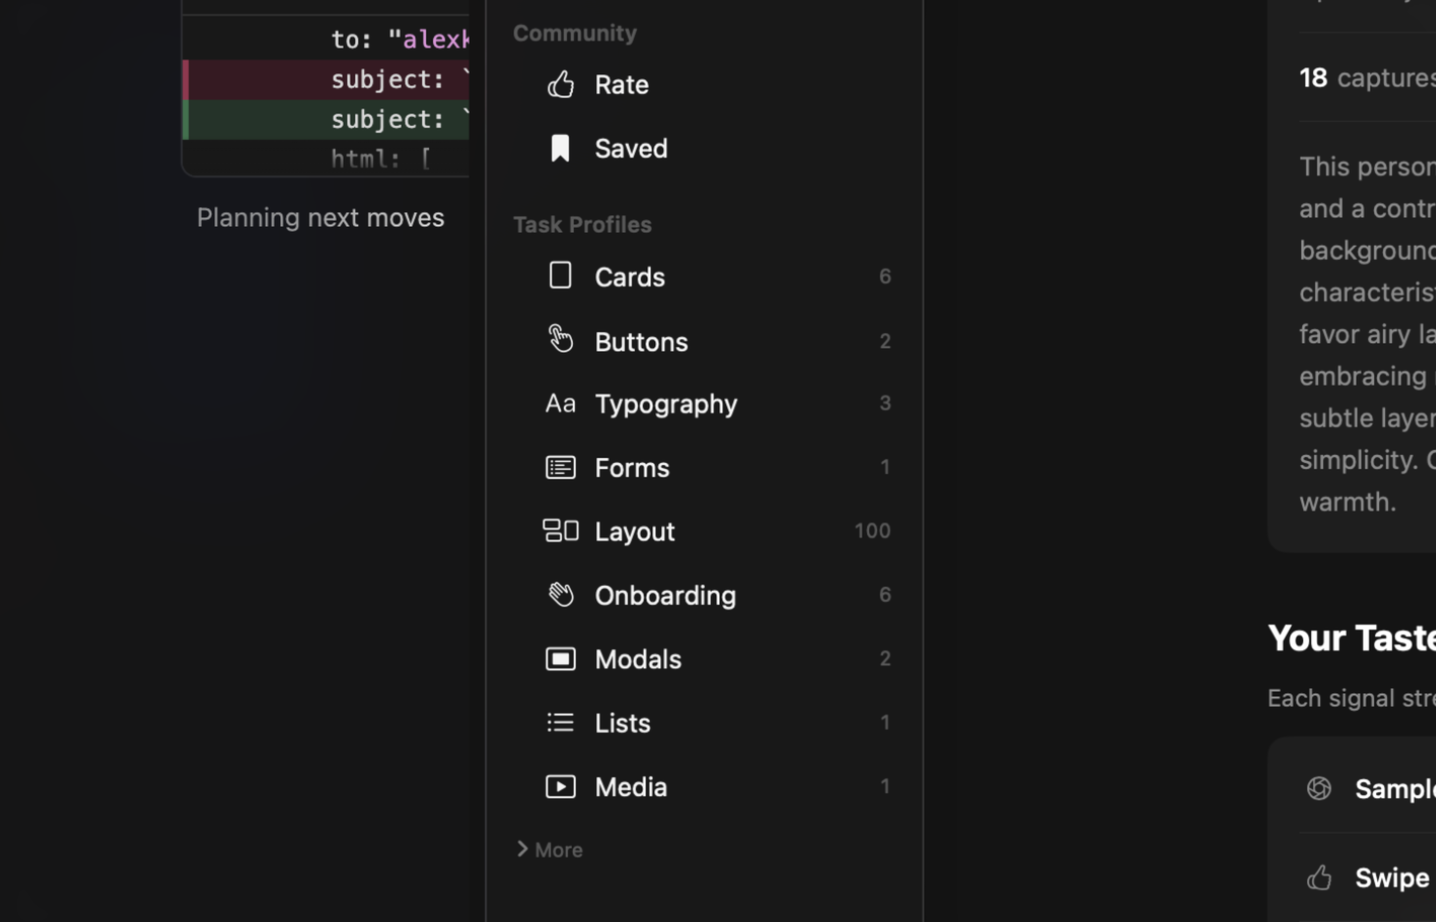
Task: Click the Forms icon in sidebar
Action: [x=560, y=467]
